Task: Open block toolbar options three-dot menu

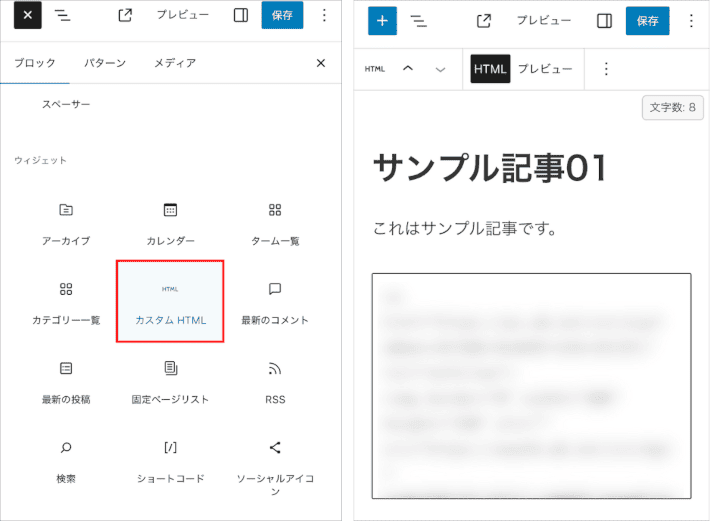Action: point(605,69)
